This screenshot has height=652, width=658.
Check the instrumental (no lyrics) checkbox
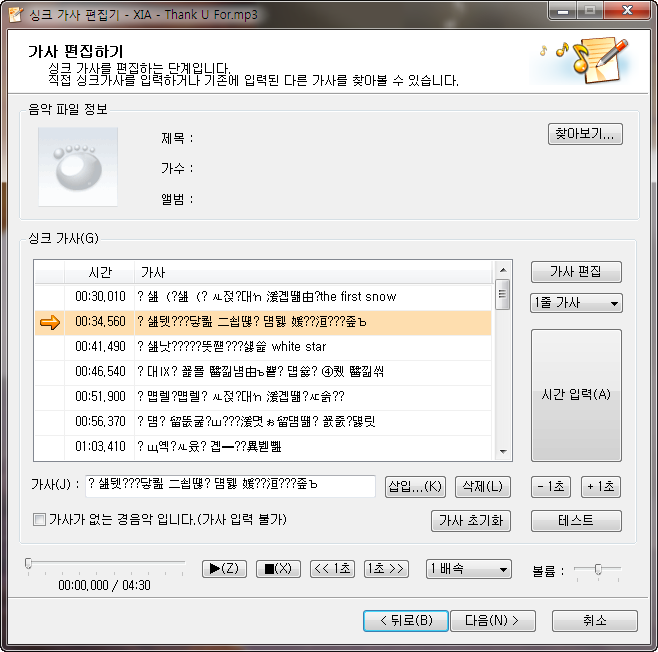point(39,520)
